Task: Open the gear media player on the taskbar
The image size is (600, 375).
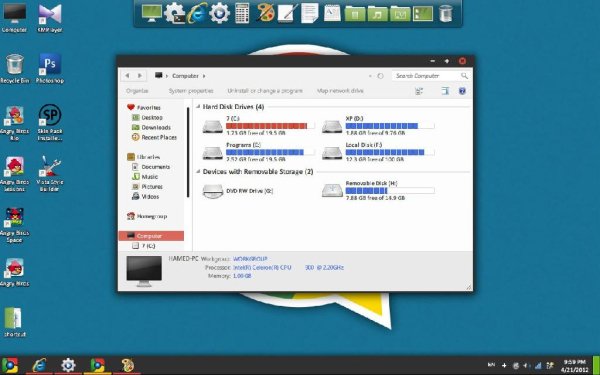Action: (x=68, y=365)
